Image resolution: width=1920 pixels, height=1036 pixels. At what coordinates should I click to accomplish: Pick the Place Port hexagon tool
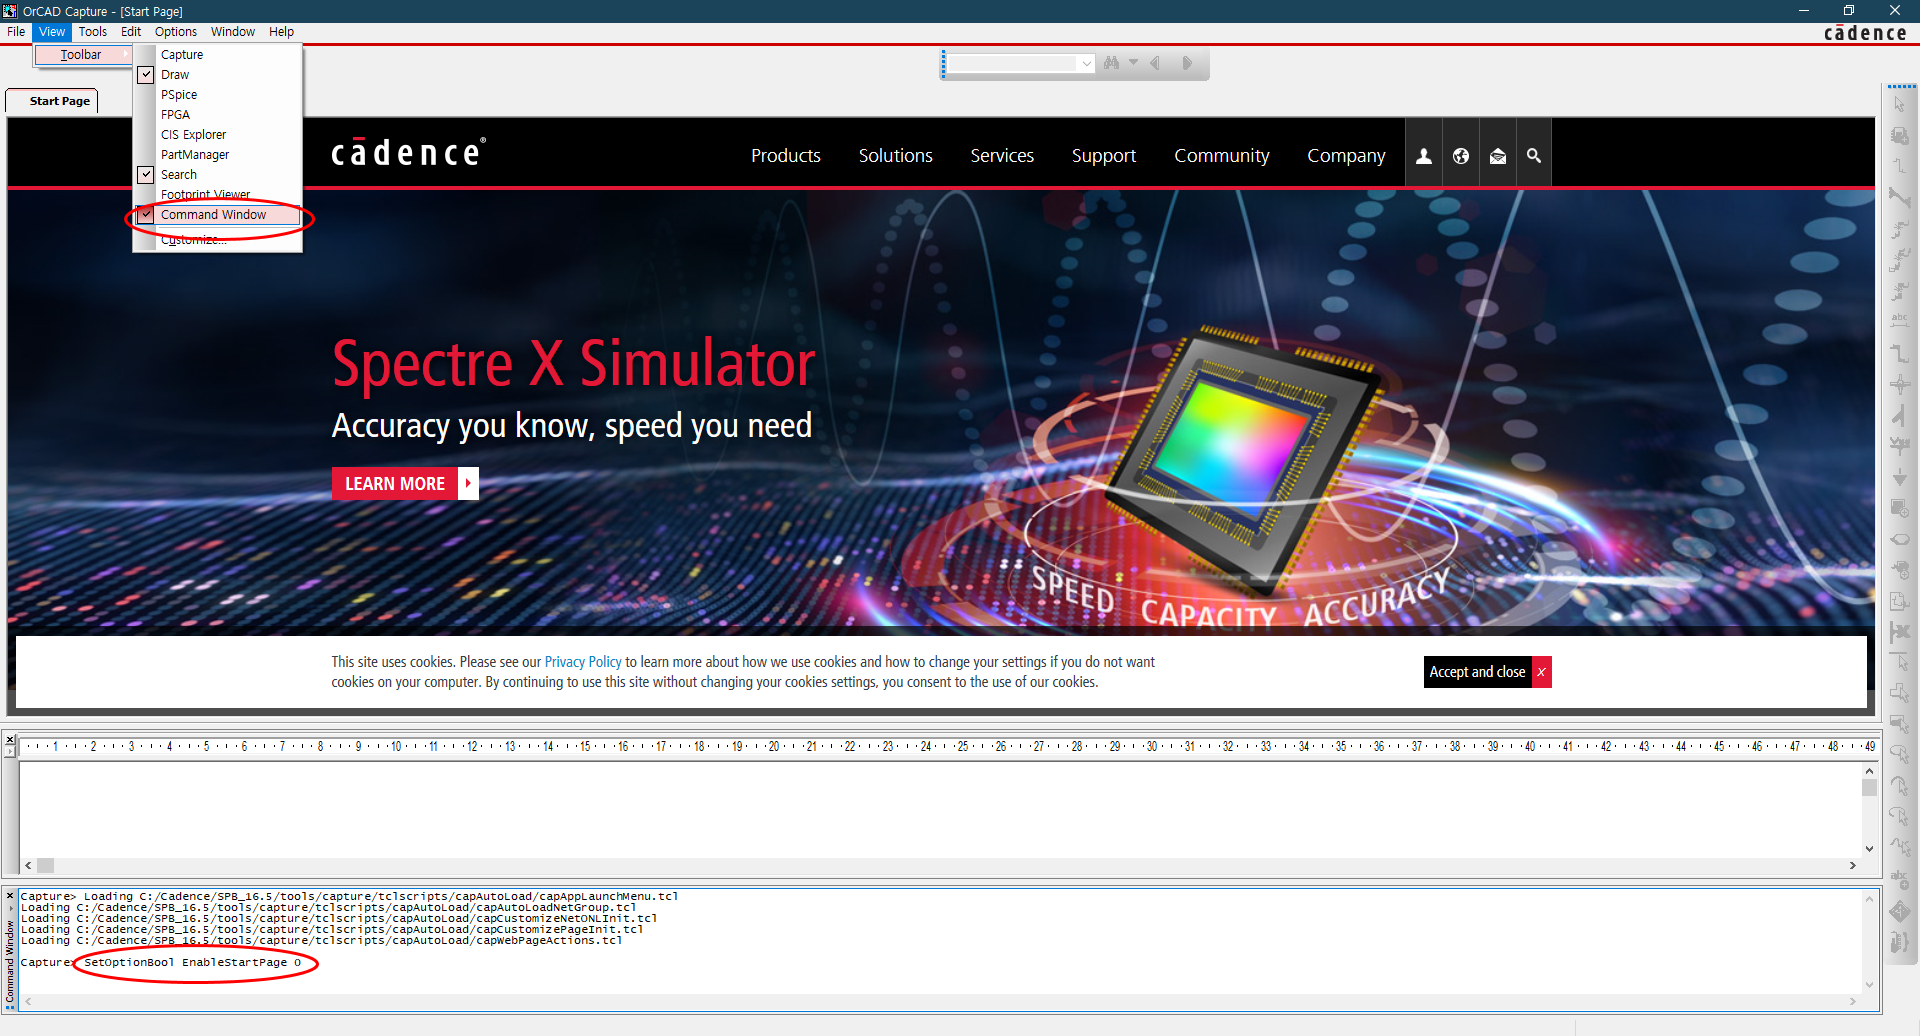(x=1899, y=538)
